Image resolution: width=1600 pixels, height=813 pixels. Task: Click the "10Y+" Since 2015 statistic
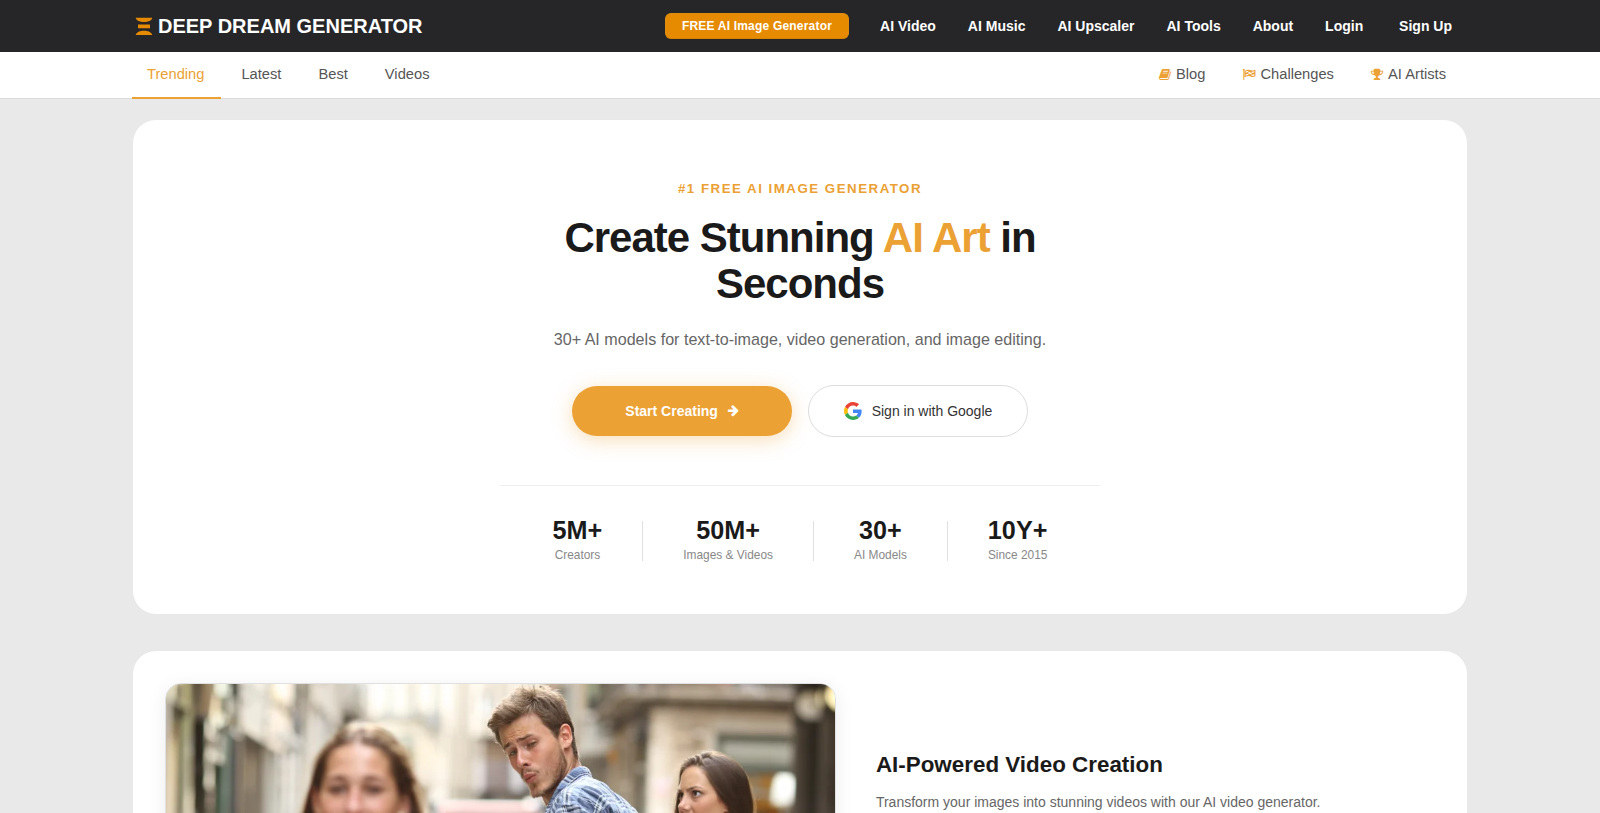(1018, 540)
